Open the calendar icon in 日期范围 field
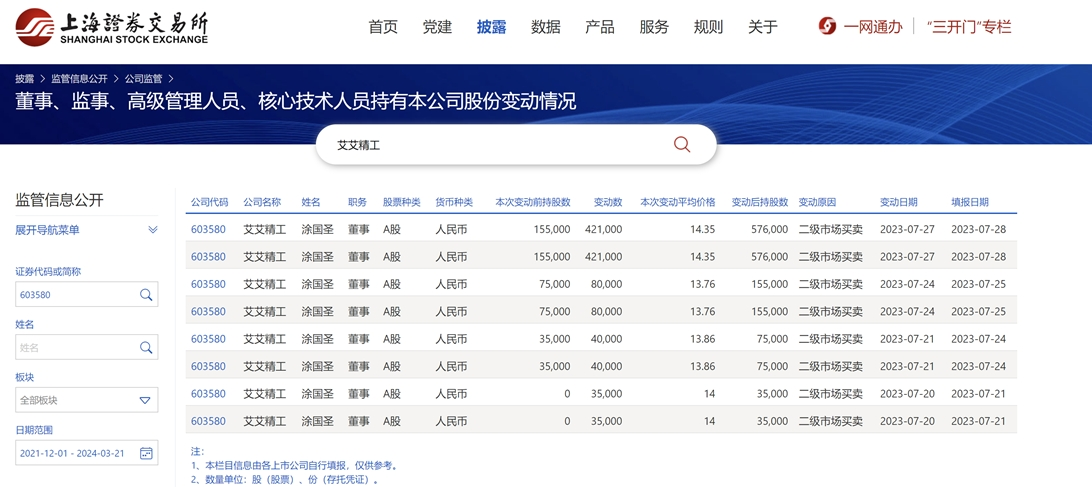 click(146, 453)
